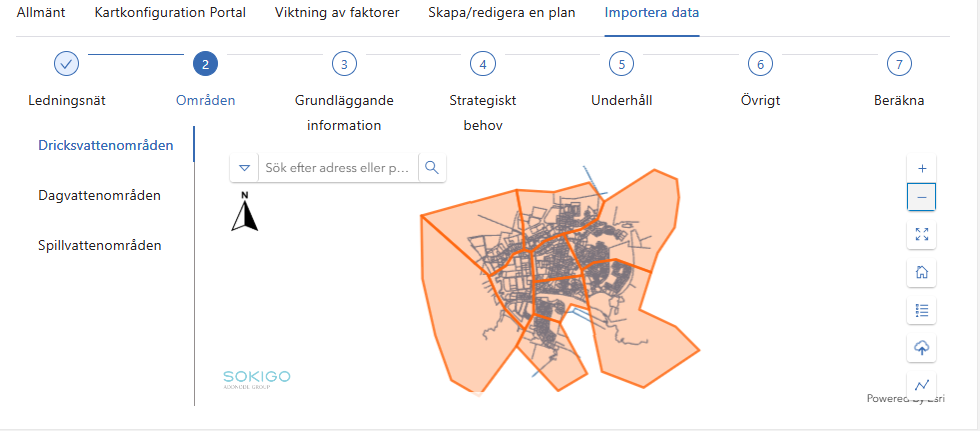The image size is (980, 431).
Task: Click the address search field
Action: point(337,168)
